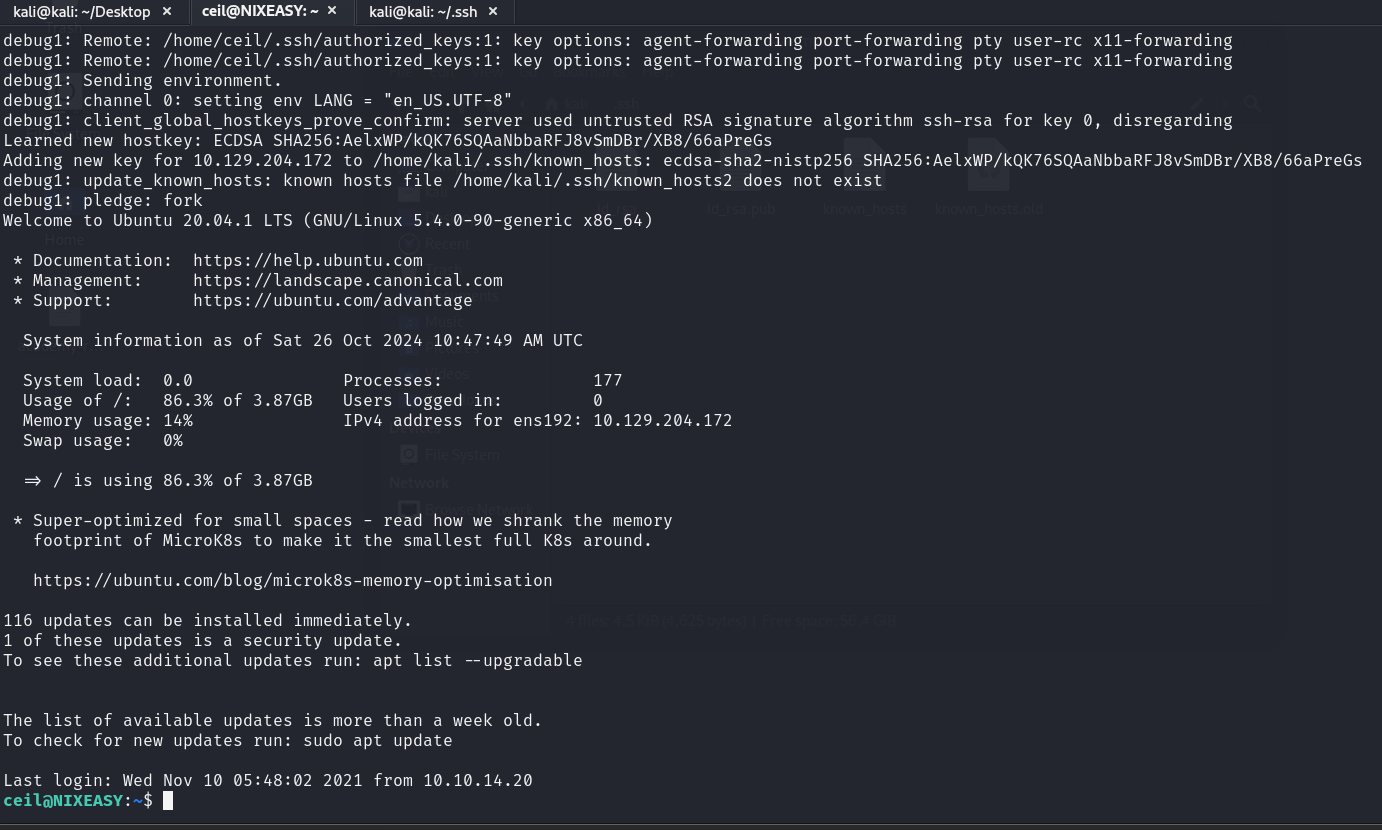
Task: Switch to the kali@kali: ~/.ssh terminal tab
Action: click(423, 12)
